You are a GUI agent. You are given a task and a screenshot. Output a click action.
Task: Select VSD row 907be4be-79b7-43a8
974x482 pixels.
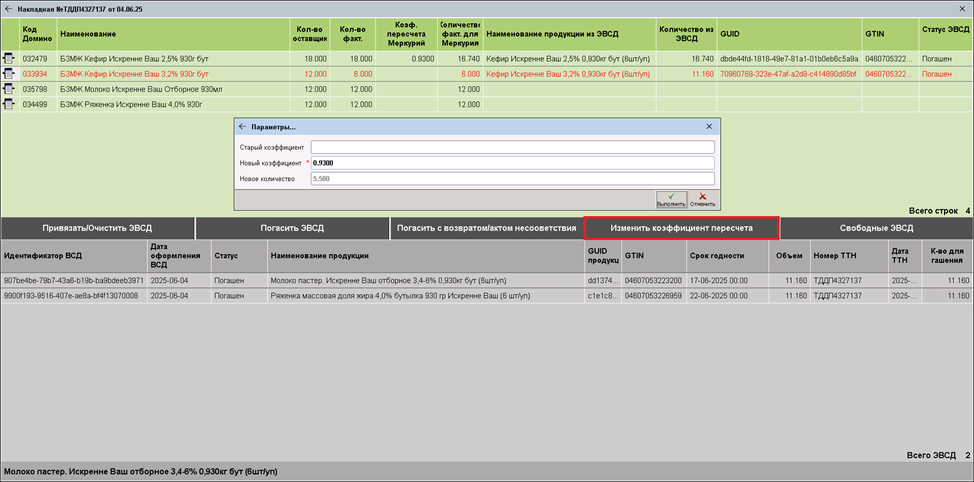pyautogui.click(x=486, y=280)
